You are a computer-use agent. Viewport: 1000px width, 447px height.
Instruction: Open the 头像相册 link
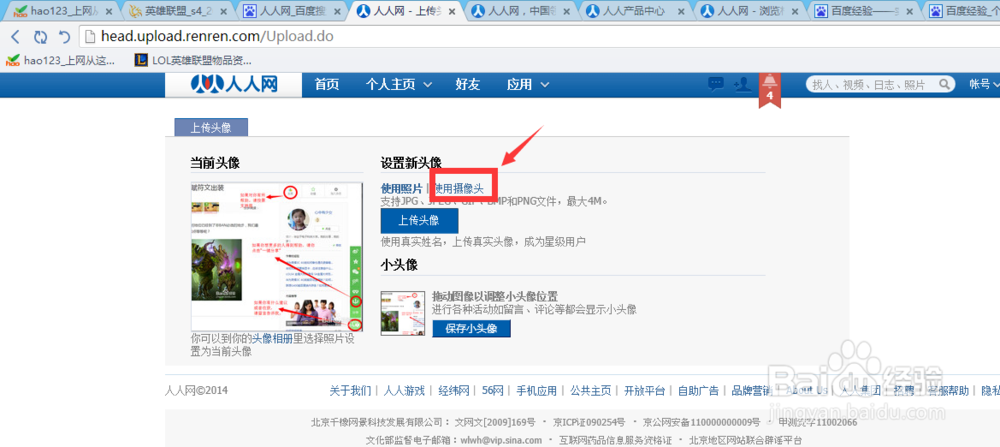[x=272, y=339]
